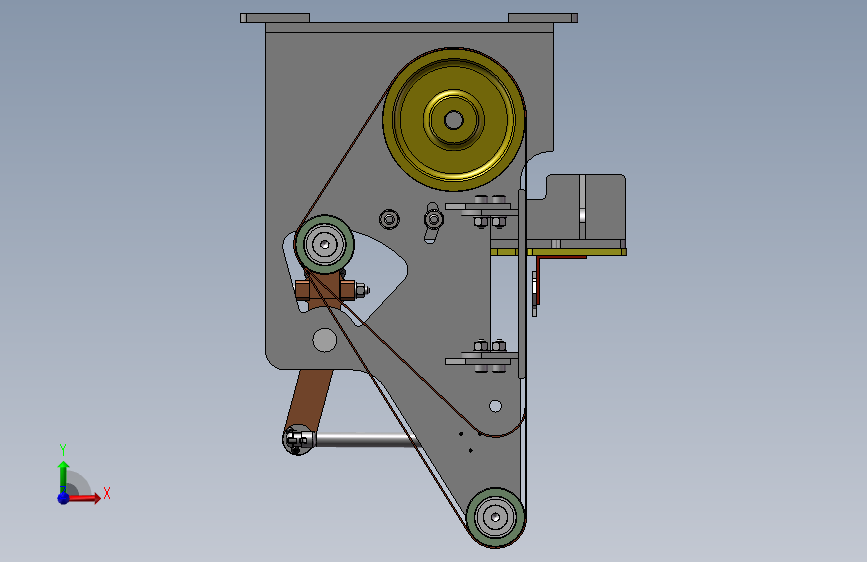867x562 pixels.
Task: Select the upper-left green idler roller
Action: click(325, 244)
